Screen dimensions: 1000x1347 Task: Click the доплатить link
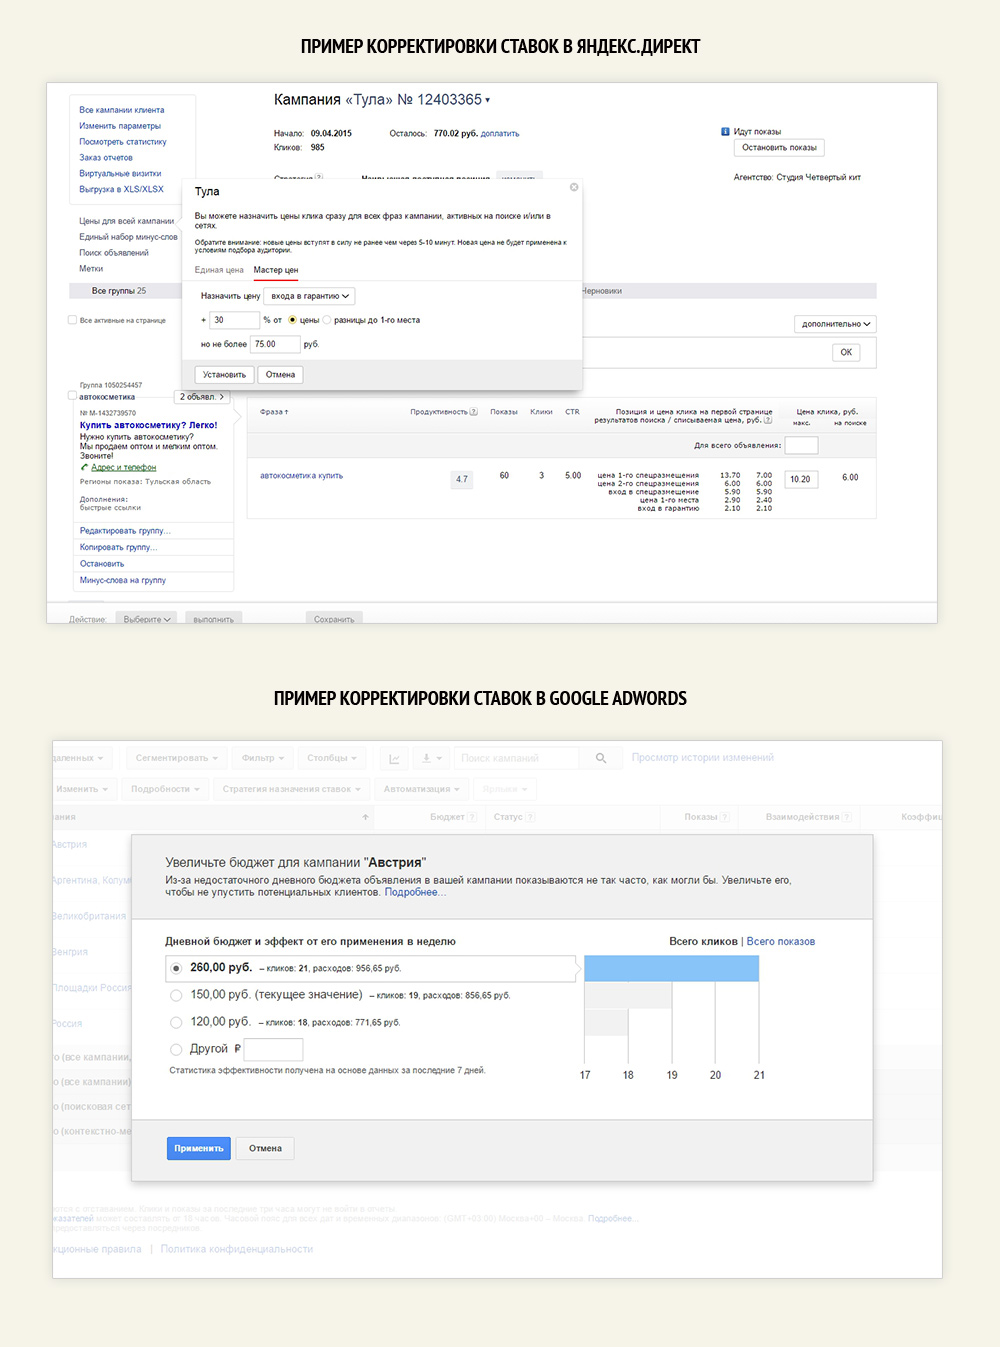(500, 133)
